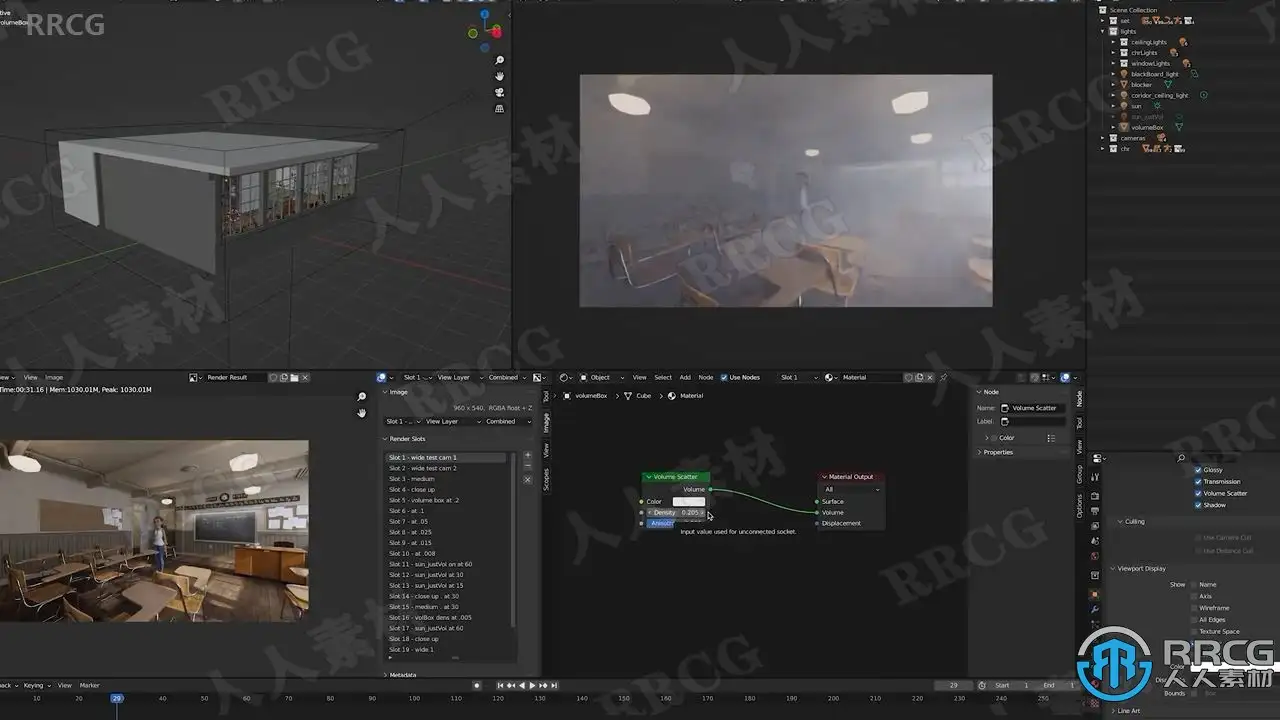Expand the cameras collection
The width and height of the screenshot is (1280, 720).
1103,138
